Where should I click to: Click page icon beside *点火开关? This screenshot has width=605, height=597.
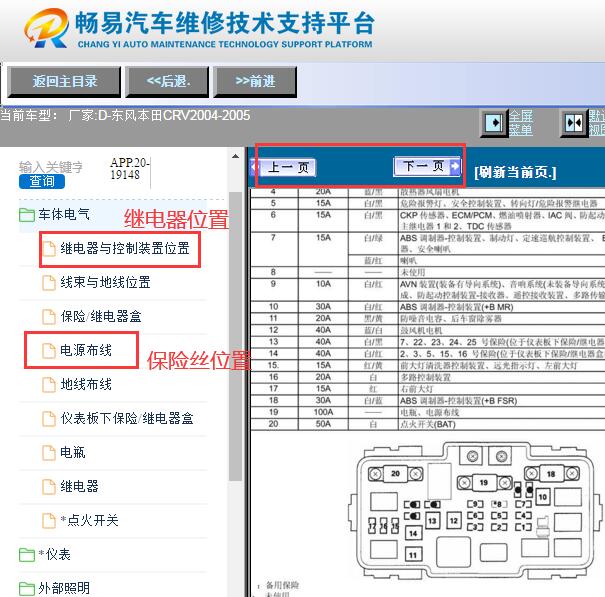[x=49, y=521]
